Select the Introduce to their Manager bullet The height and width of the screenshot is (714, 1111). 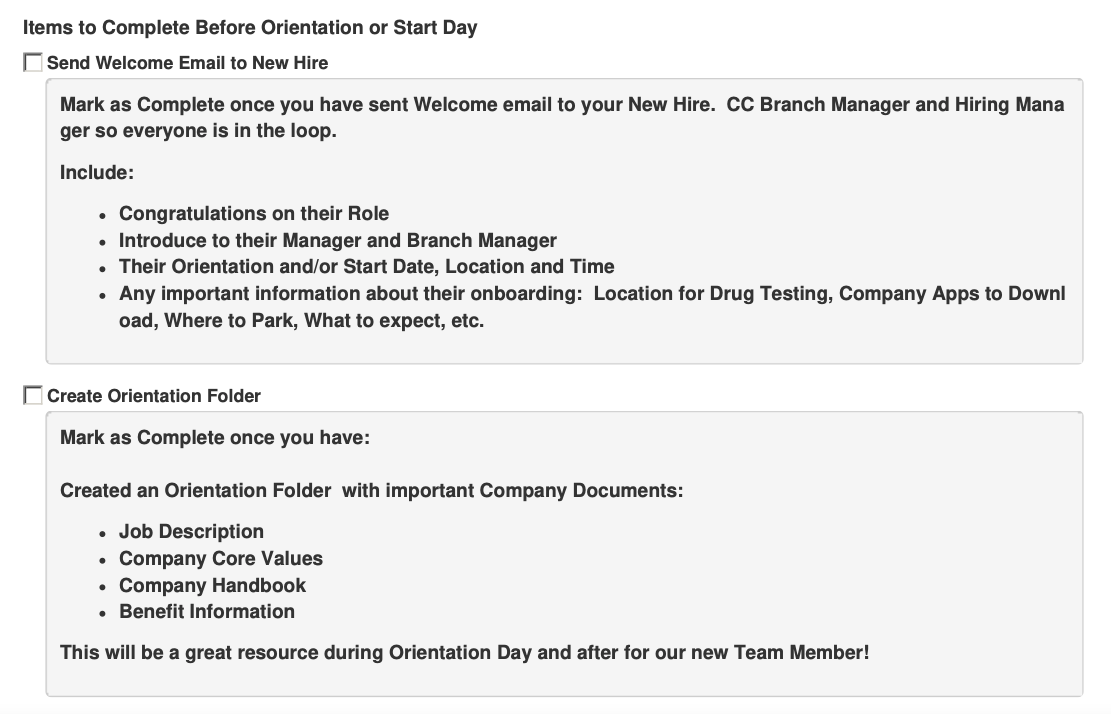pos(338,240)
